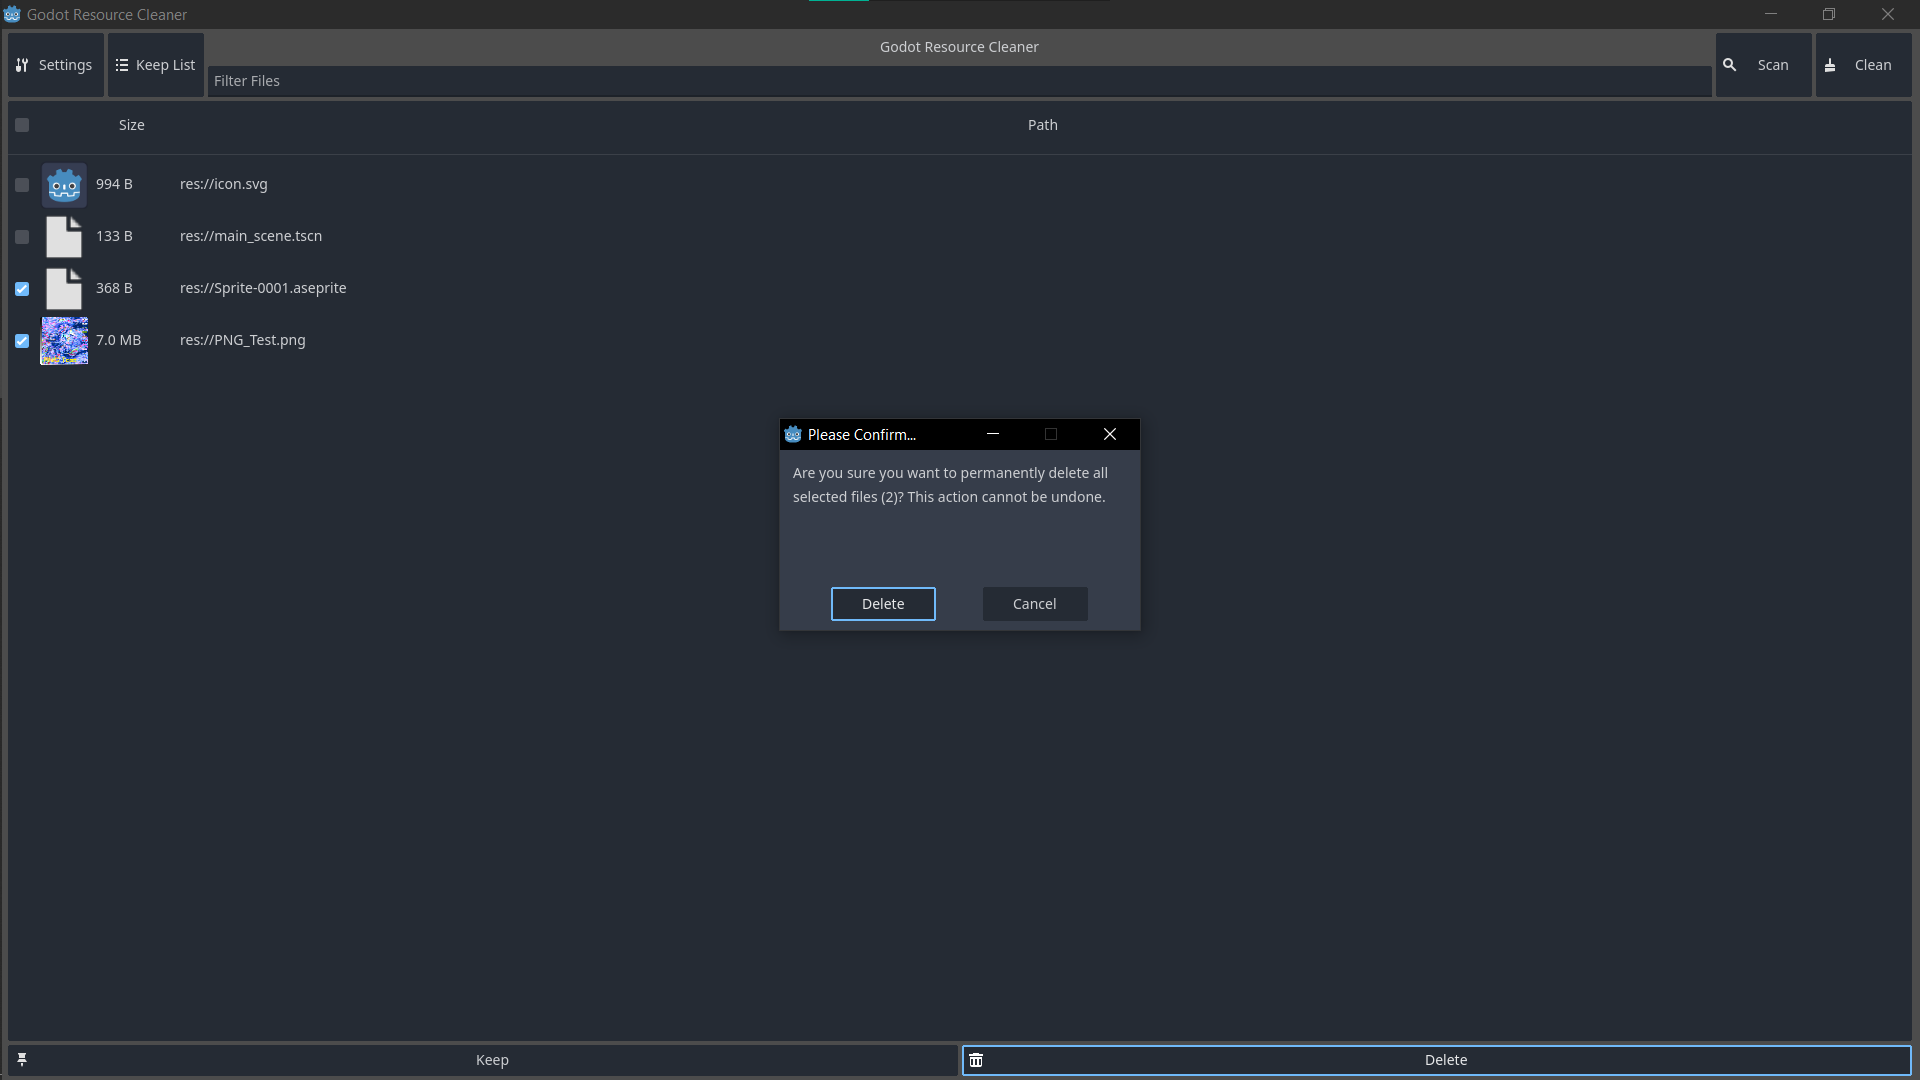Minimize the Please Confirm dialog
Viewport: 1920px width, 1080px height.
pyautogui.click(x=993, y=434)
